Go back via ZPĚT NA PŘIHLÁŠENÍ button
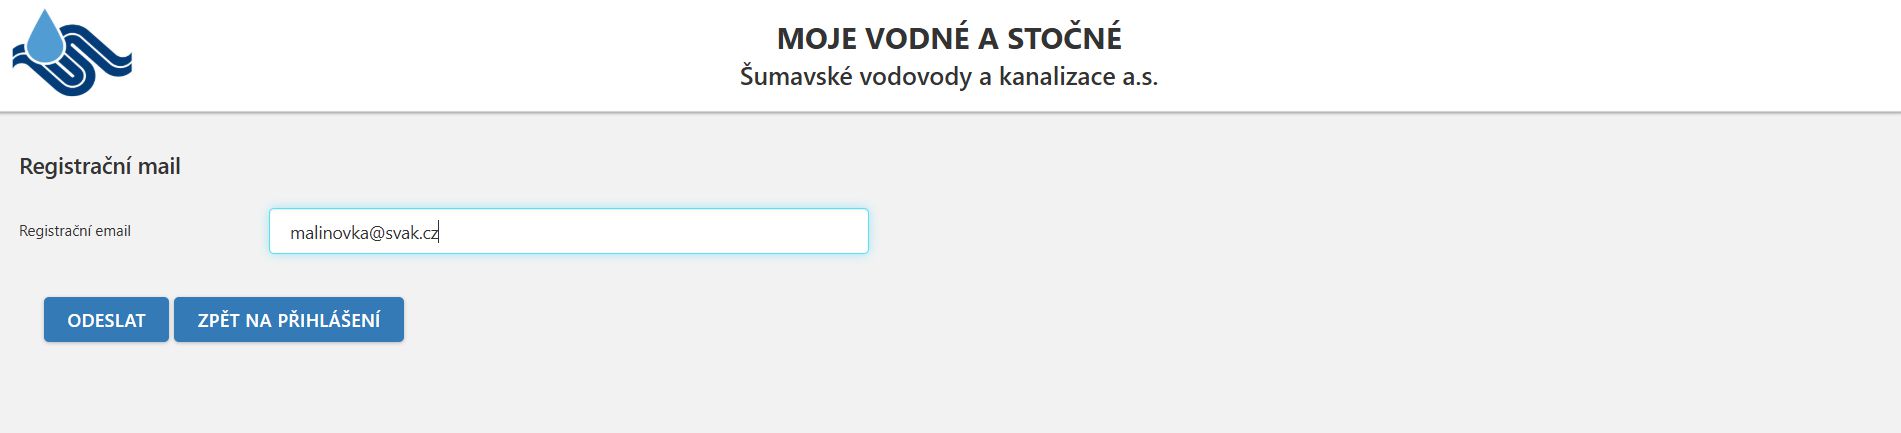 pos(288,320)
